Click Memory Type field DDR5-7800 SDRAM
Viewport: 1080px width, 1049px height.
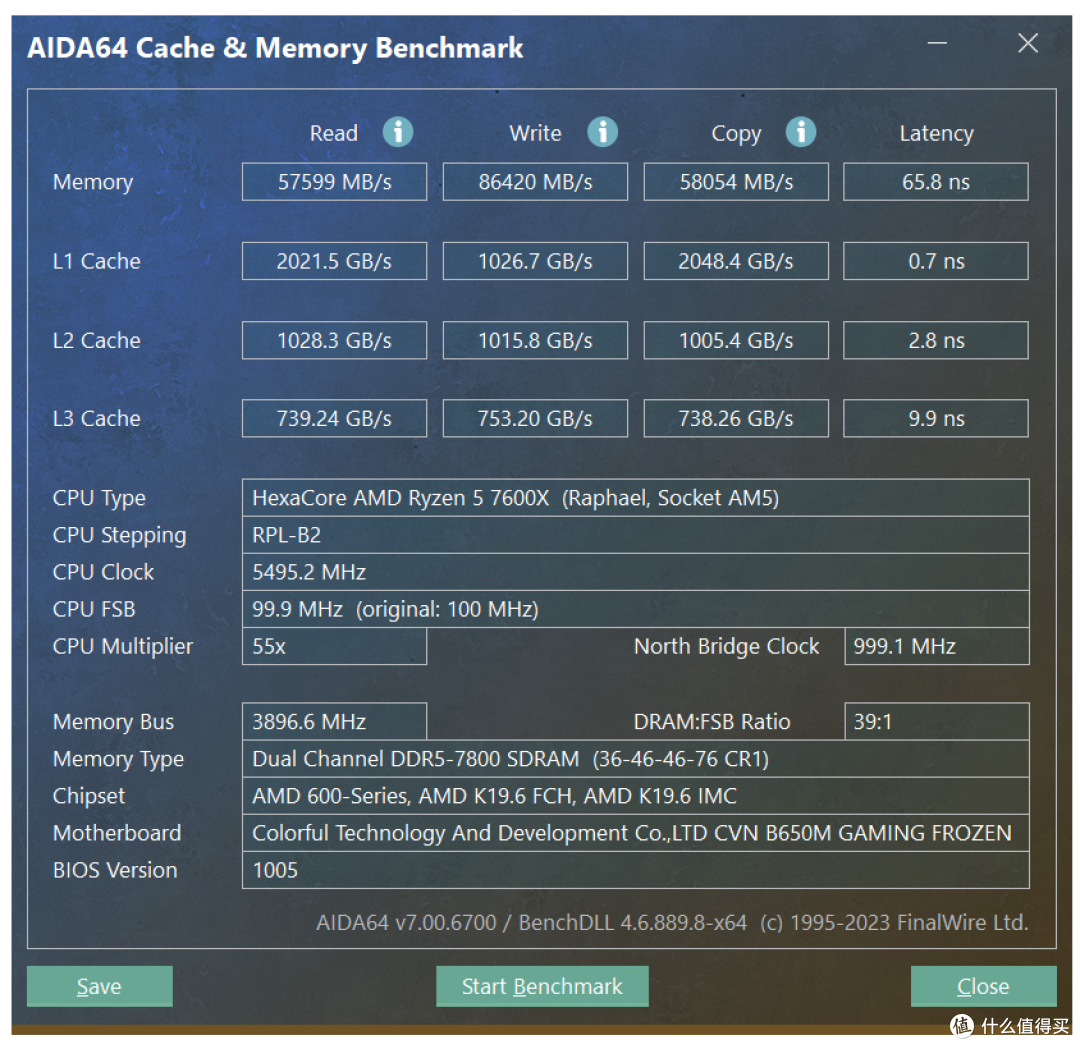point(636,759)
